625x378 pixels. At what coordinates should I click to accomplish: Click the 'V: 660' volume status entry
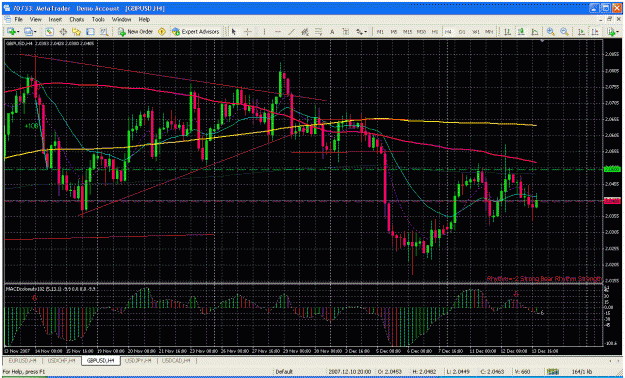click(x=523, y=372)
